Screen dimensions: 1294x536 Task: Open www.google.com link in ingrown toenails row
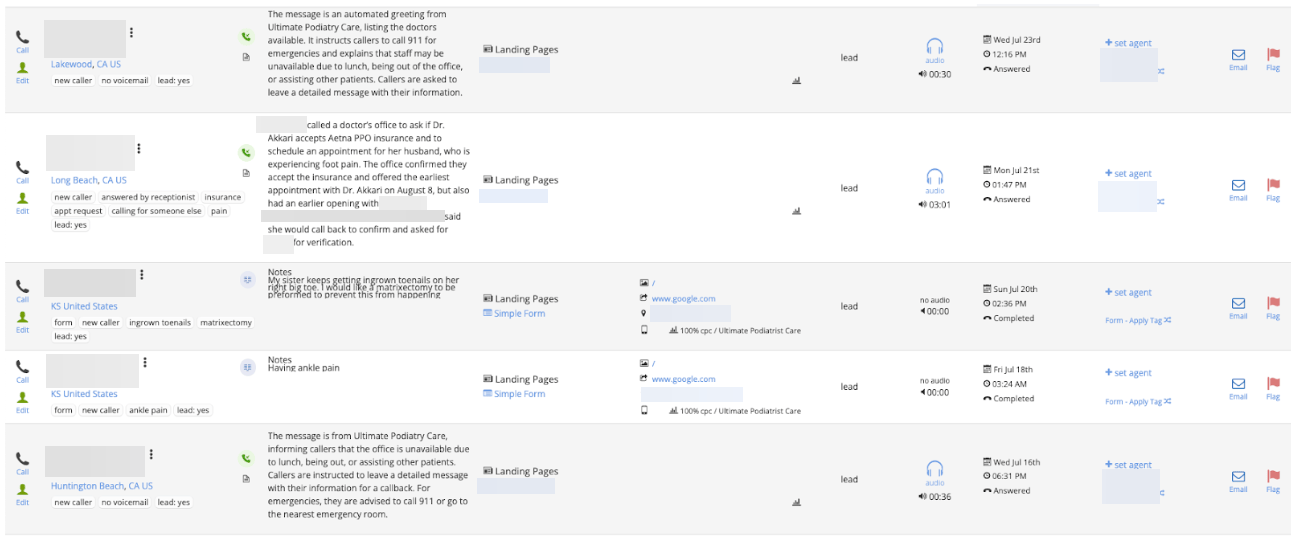pos(683,298)
